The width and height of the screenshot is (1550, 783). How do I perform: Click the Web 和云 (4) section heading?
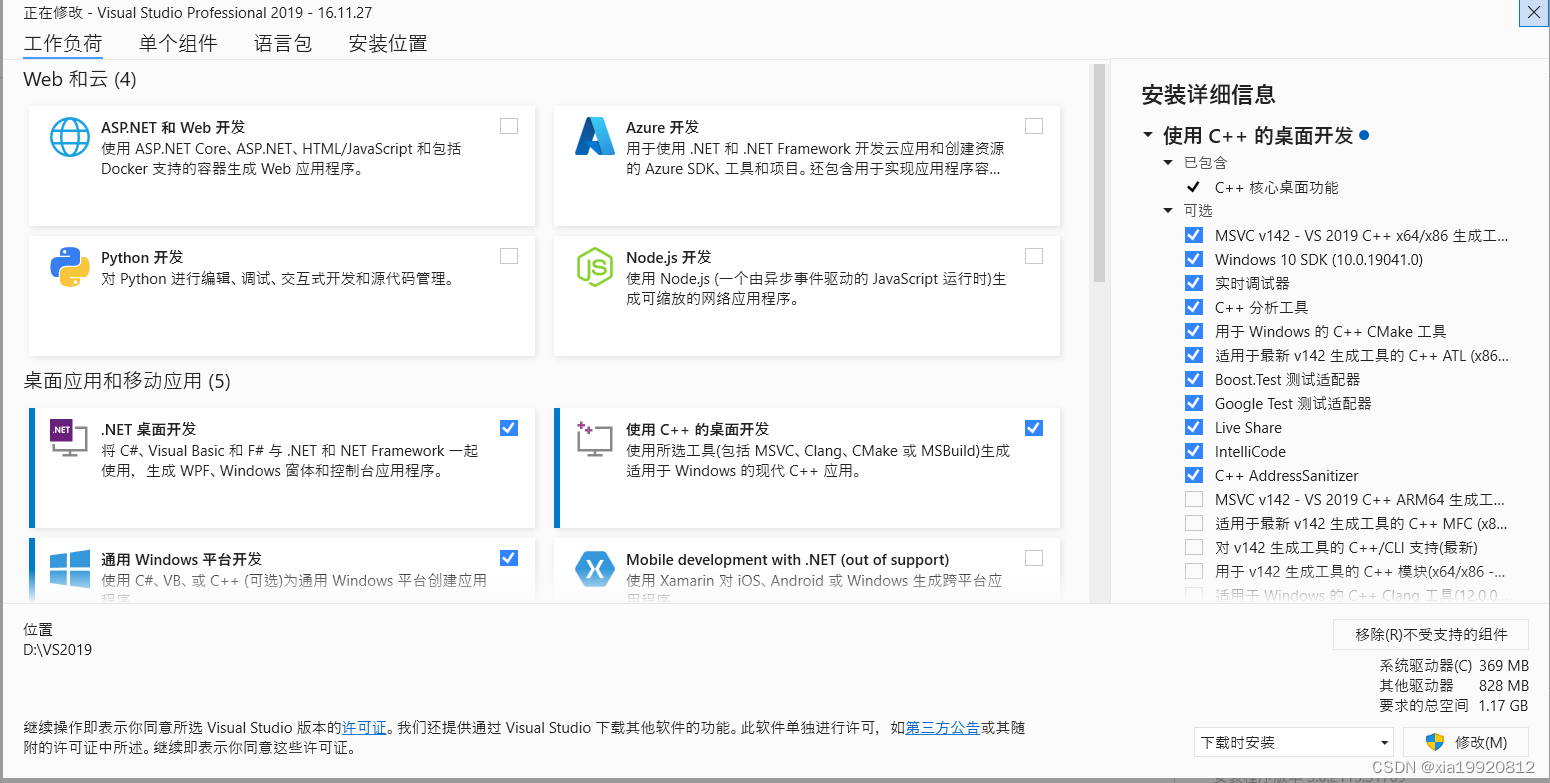pyautogui.click(x=80, y=79)
